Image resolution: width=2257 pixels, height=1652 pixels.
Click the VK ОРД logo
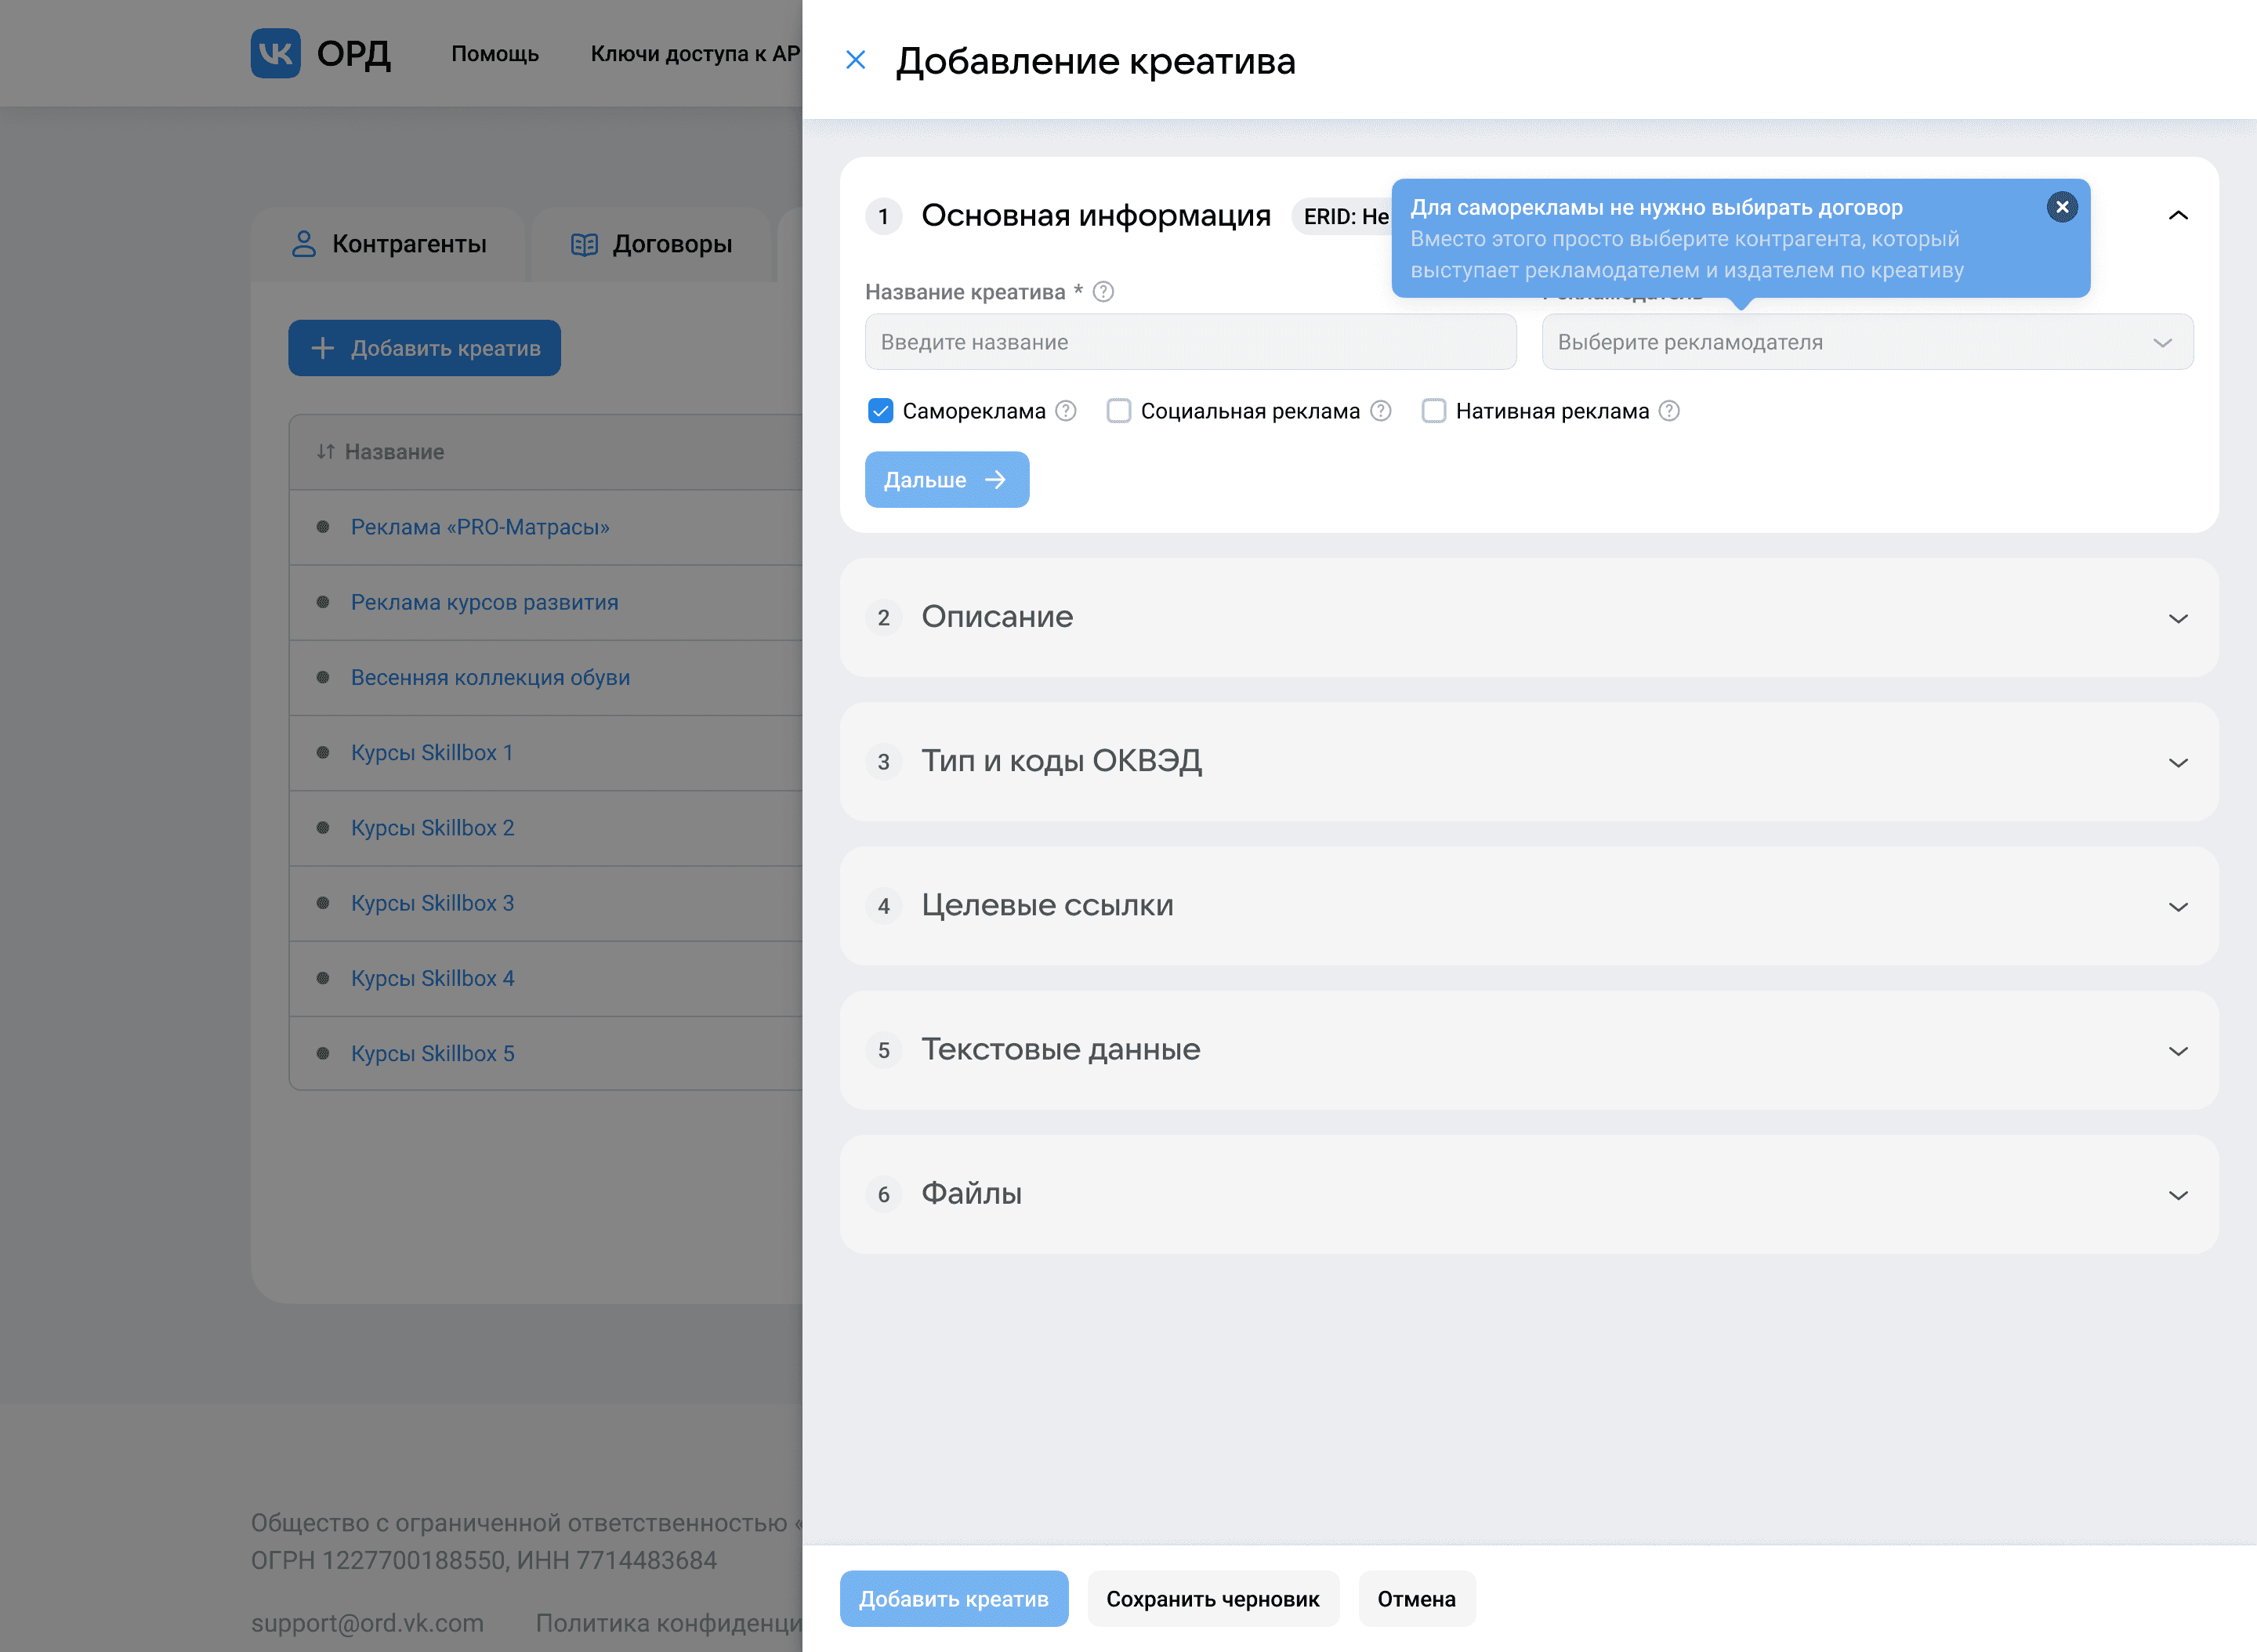[320, 53]
